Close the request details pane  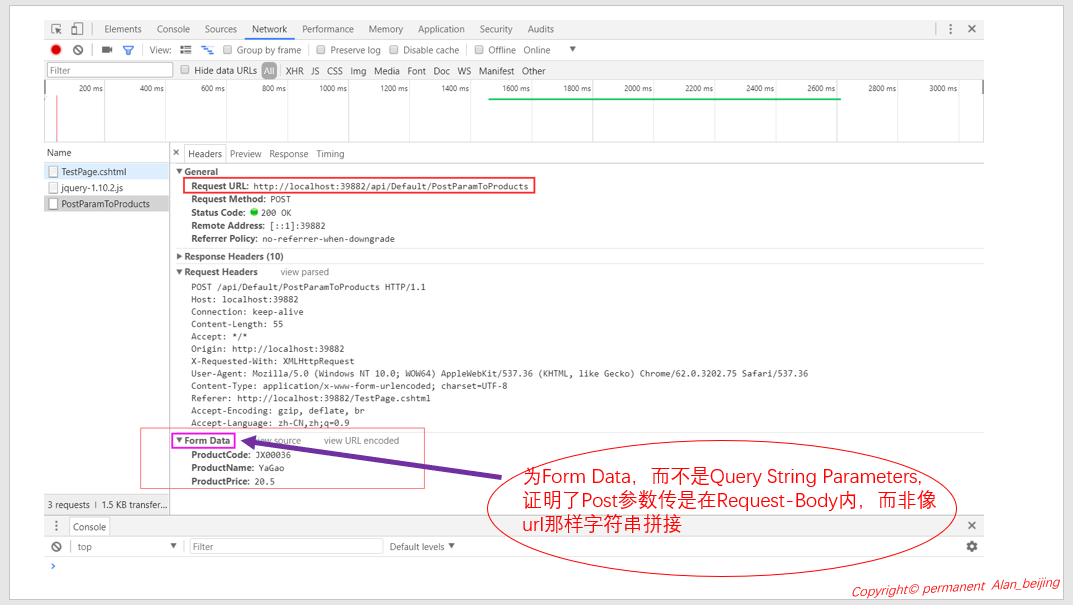(176, 153)
